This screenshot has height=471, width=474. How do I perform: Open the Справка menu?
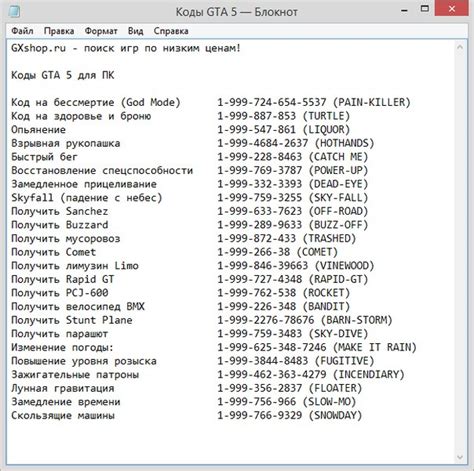tap(171, 31)
